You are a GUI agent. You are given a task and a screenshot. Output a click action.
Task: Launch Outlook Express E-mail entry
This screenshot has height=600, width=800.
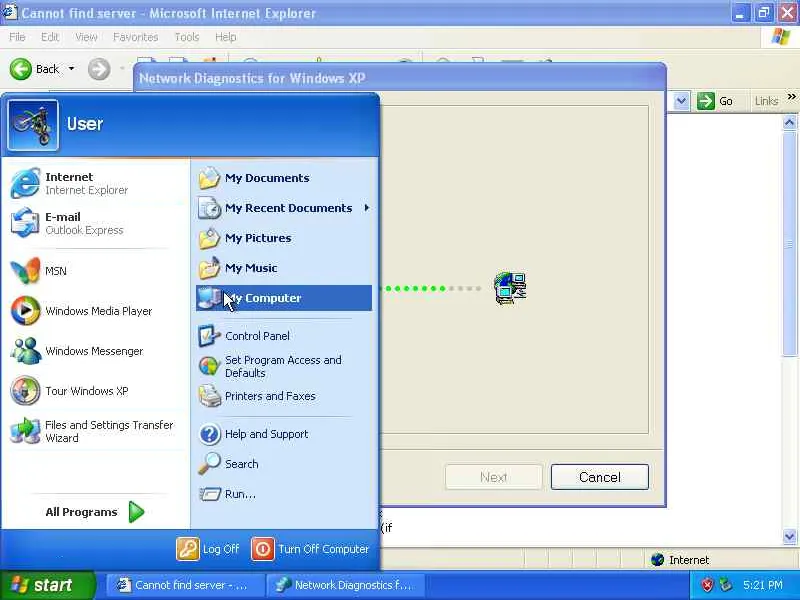(x=94, y=223)
